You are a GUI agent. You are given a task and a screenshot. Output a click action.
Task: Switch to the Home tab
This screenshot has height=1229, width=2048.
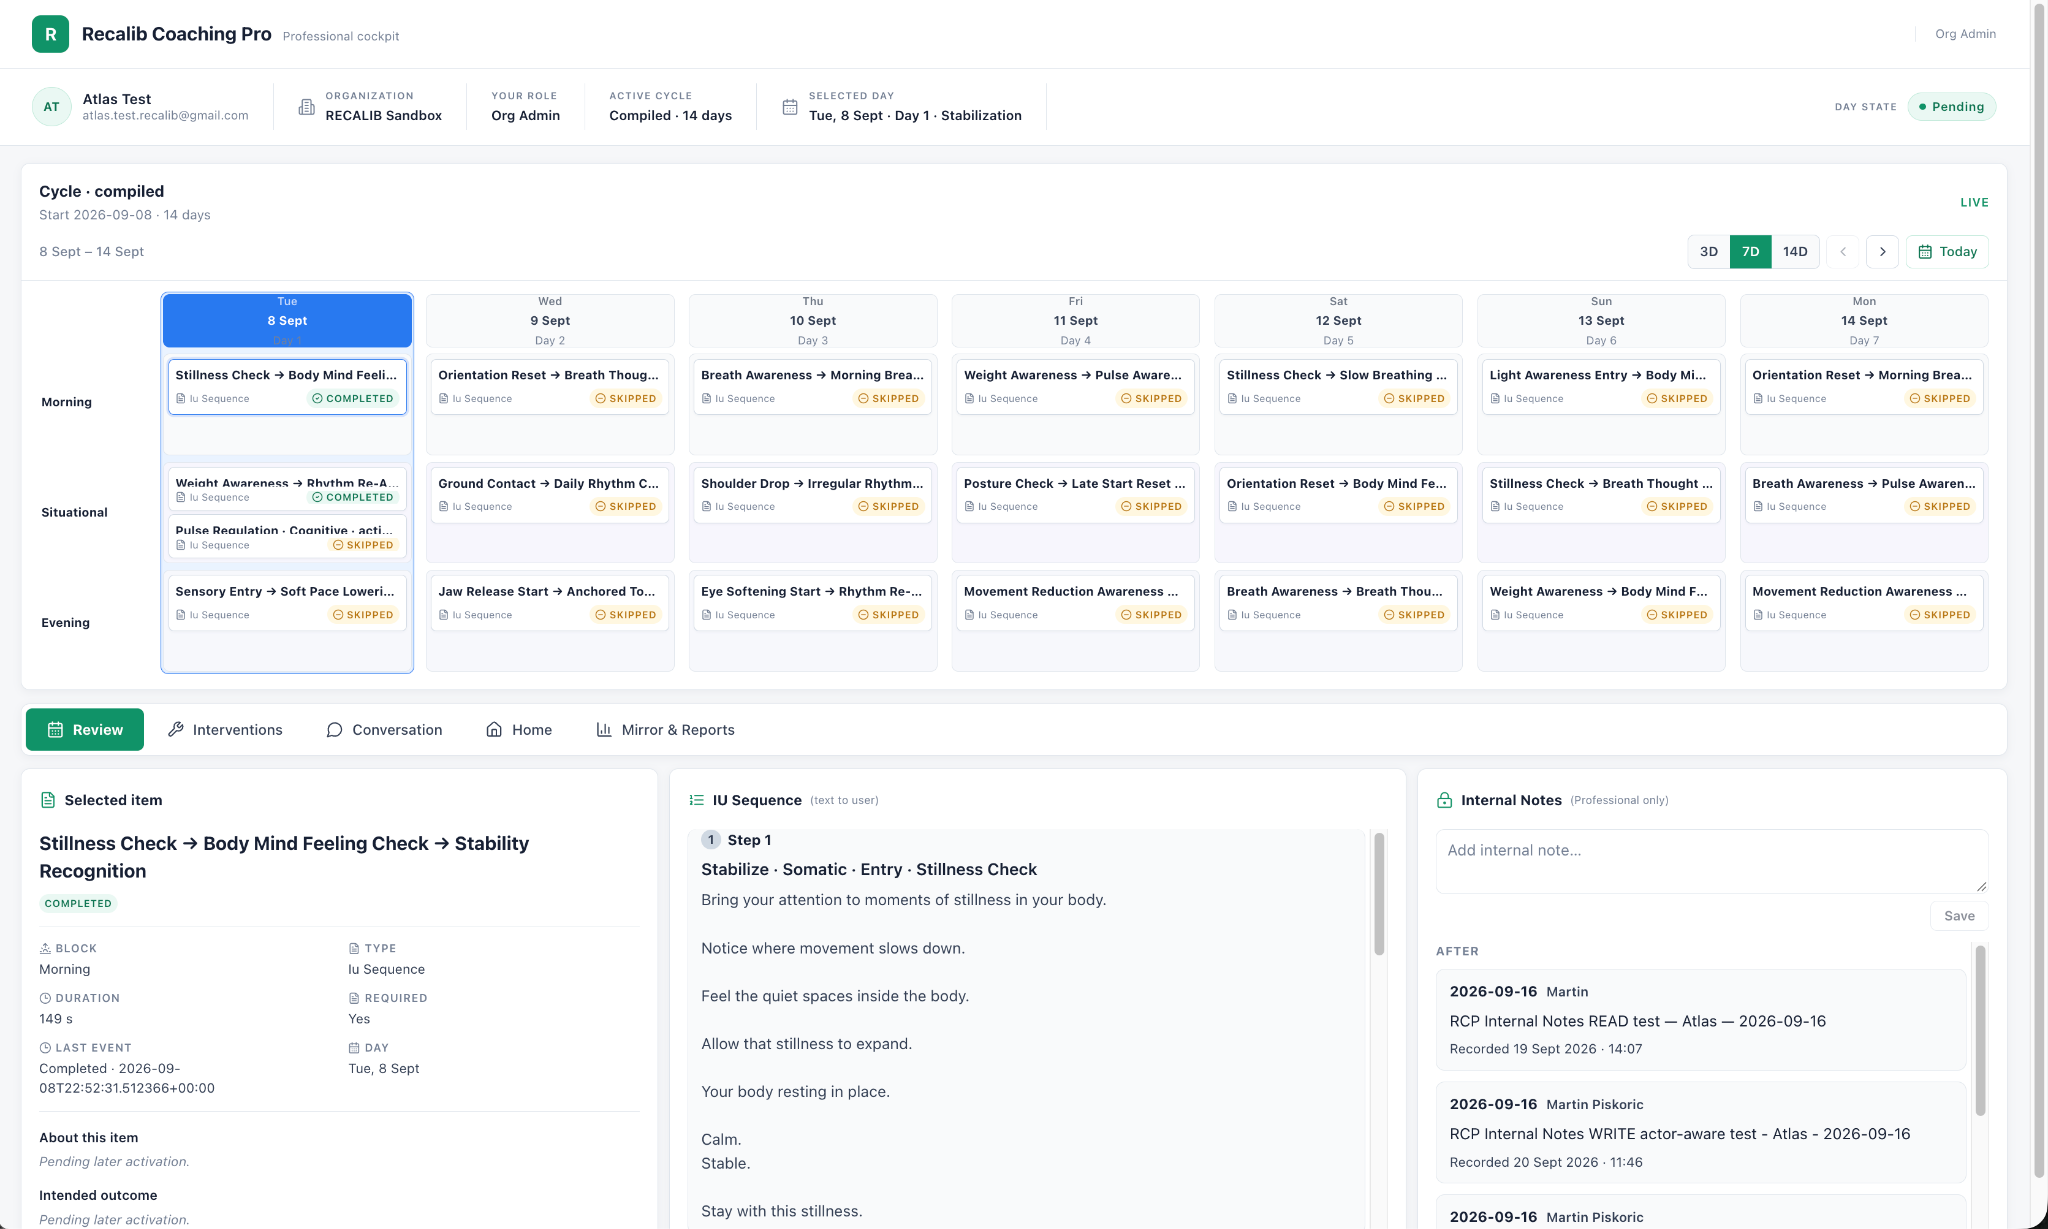[x=519, y=730]
